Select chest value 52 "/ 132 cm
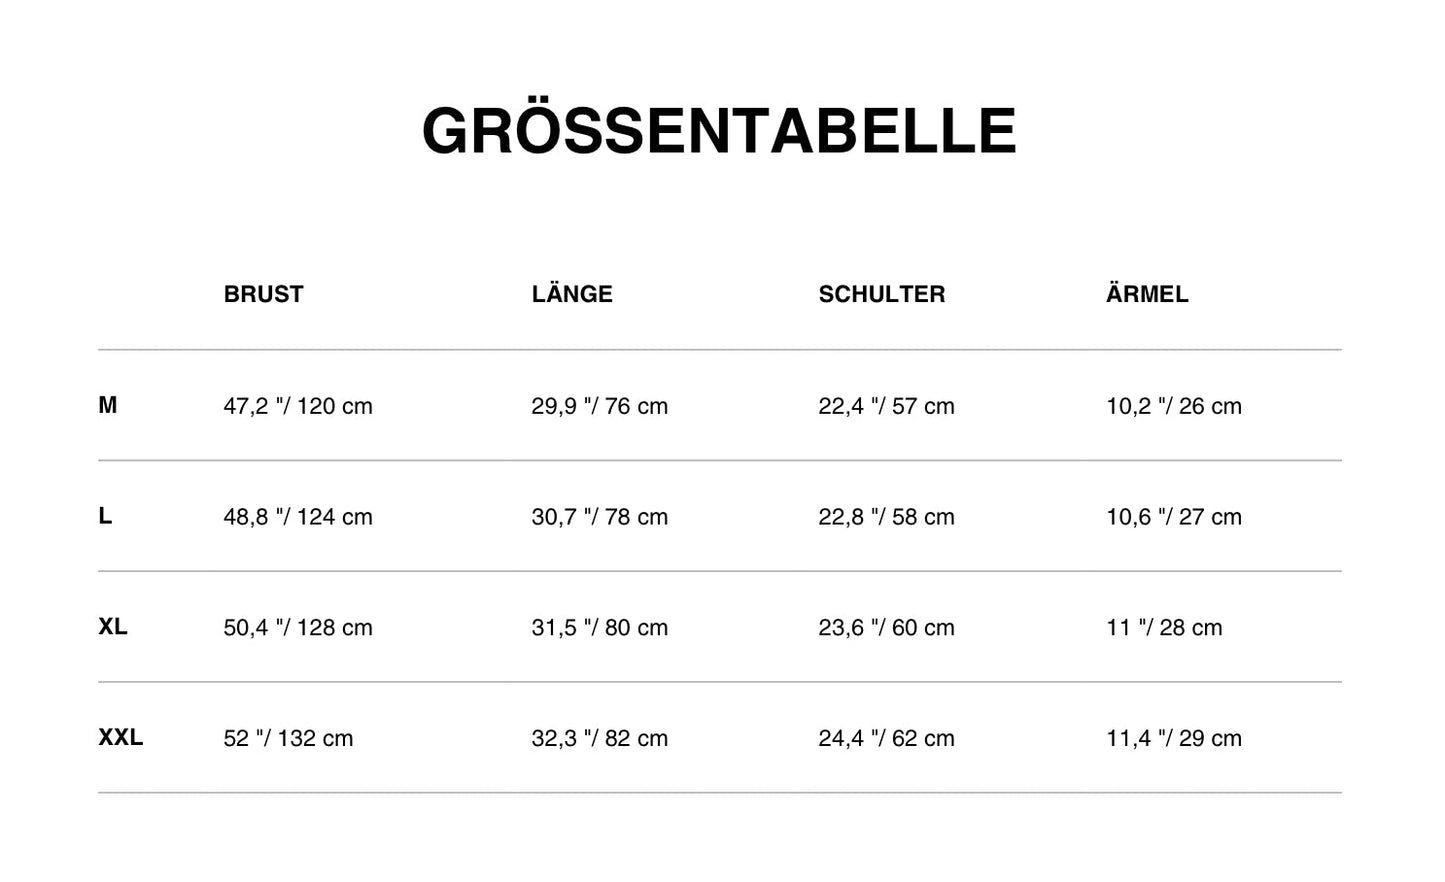Viewport: 1445px width, 882px height. pyautogui.click(x=288, y=739)
